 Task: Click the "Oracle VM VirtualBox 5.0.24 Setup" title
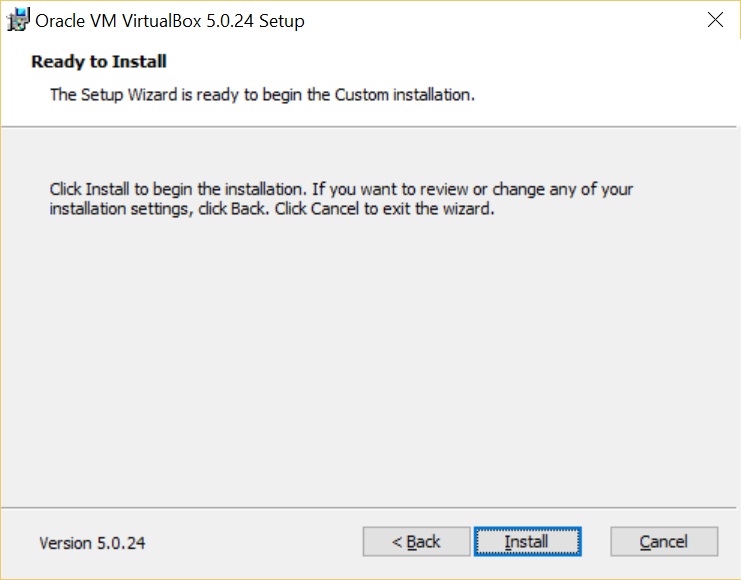tap(170, 20)
